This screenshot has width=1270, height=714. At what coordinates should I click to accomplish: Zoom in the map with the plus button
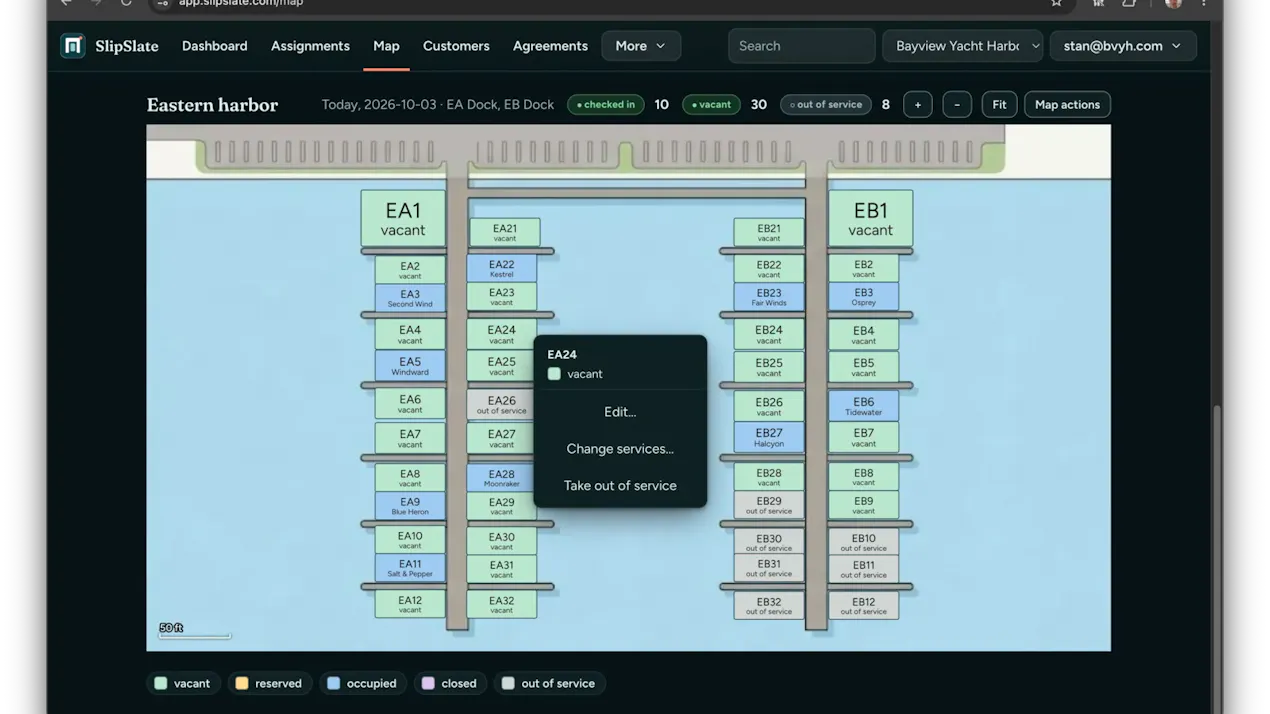917,104
